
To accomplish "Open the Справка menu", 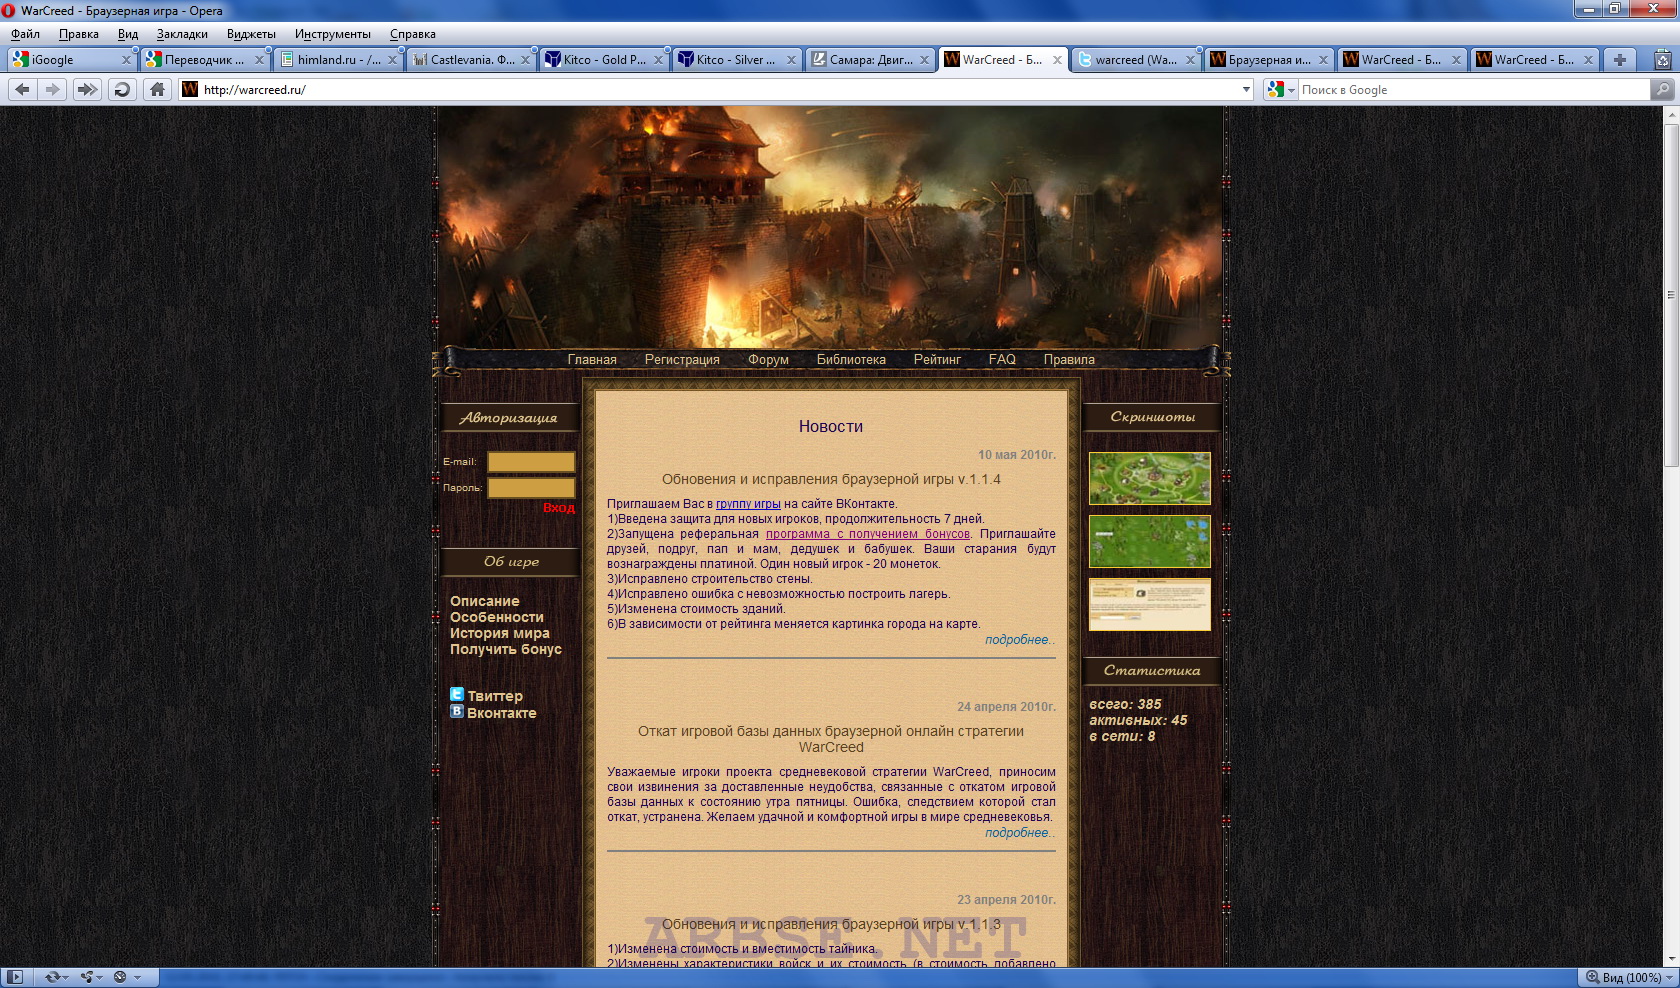I will click(x=412, y=34).
